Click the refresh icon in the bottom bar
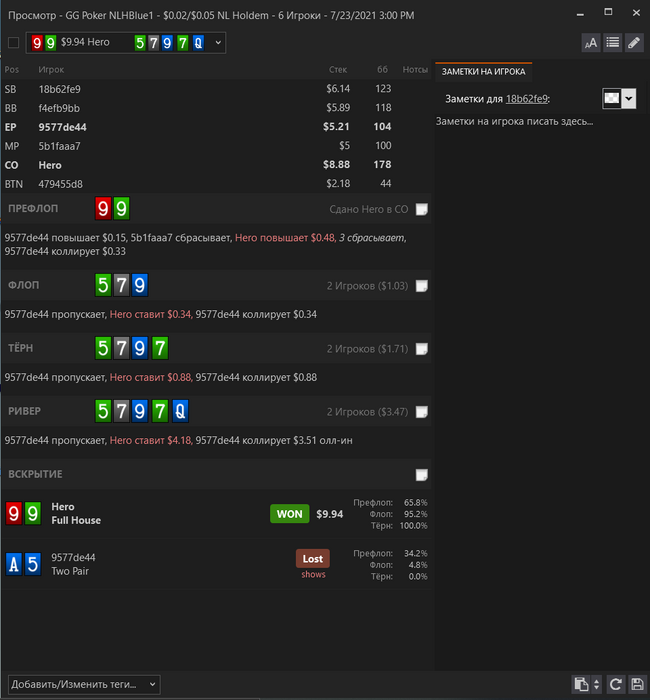650x700 pixels. [x=616, y=684]
